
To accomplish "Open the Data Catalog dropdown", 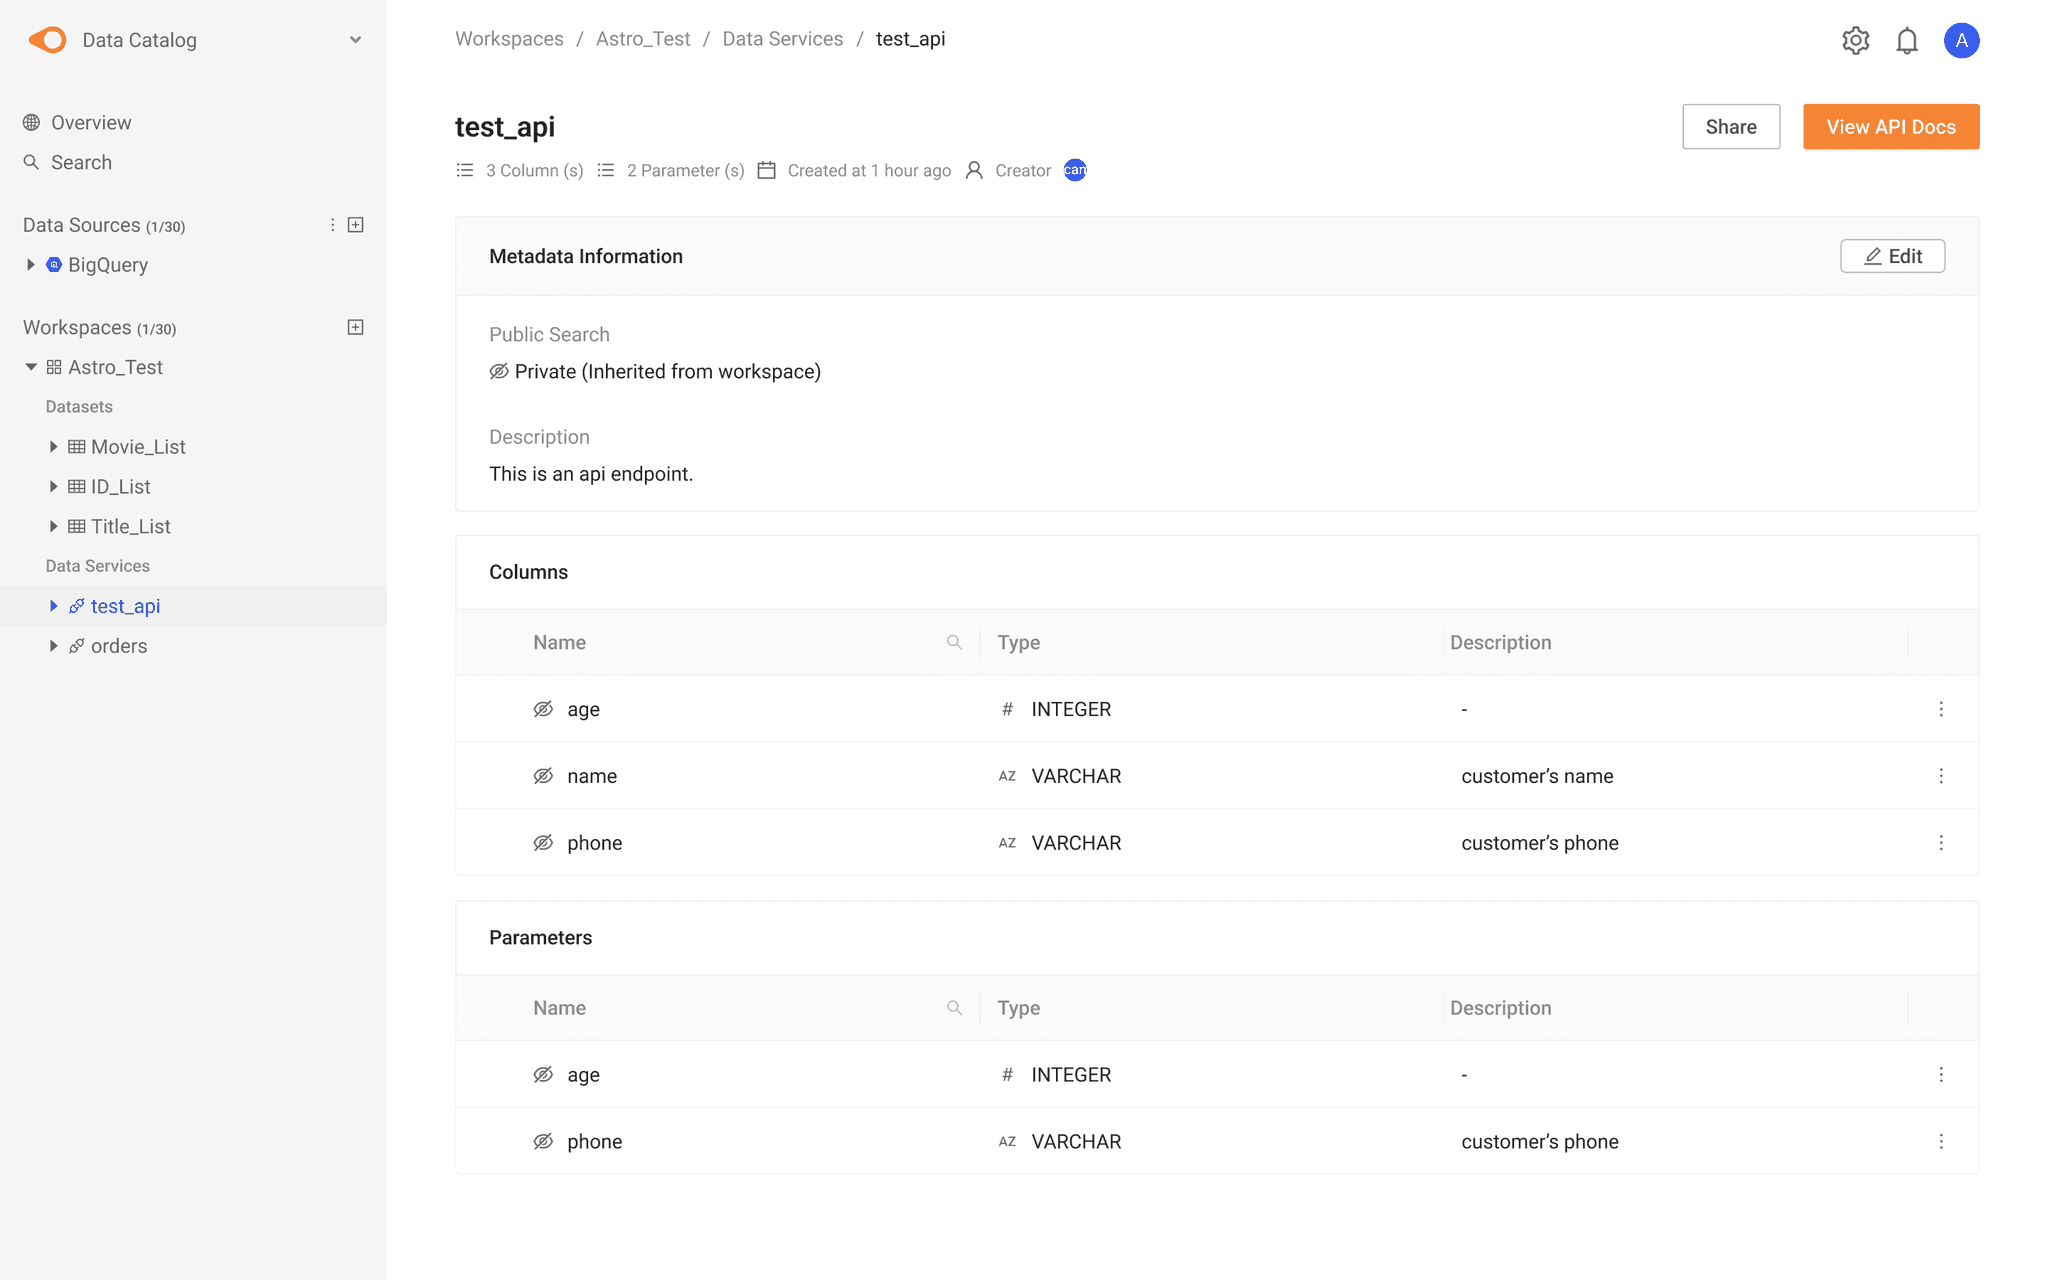I will tap(355, 40).
